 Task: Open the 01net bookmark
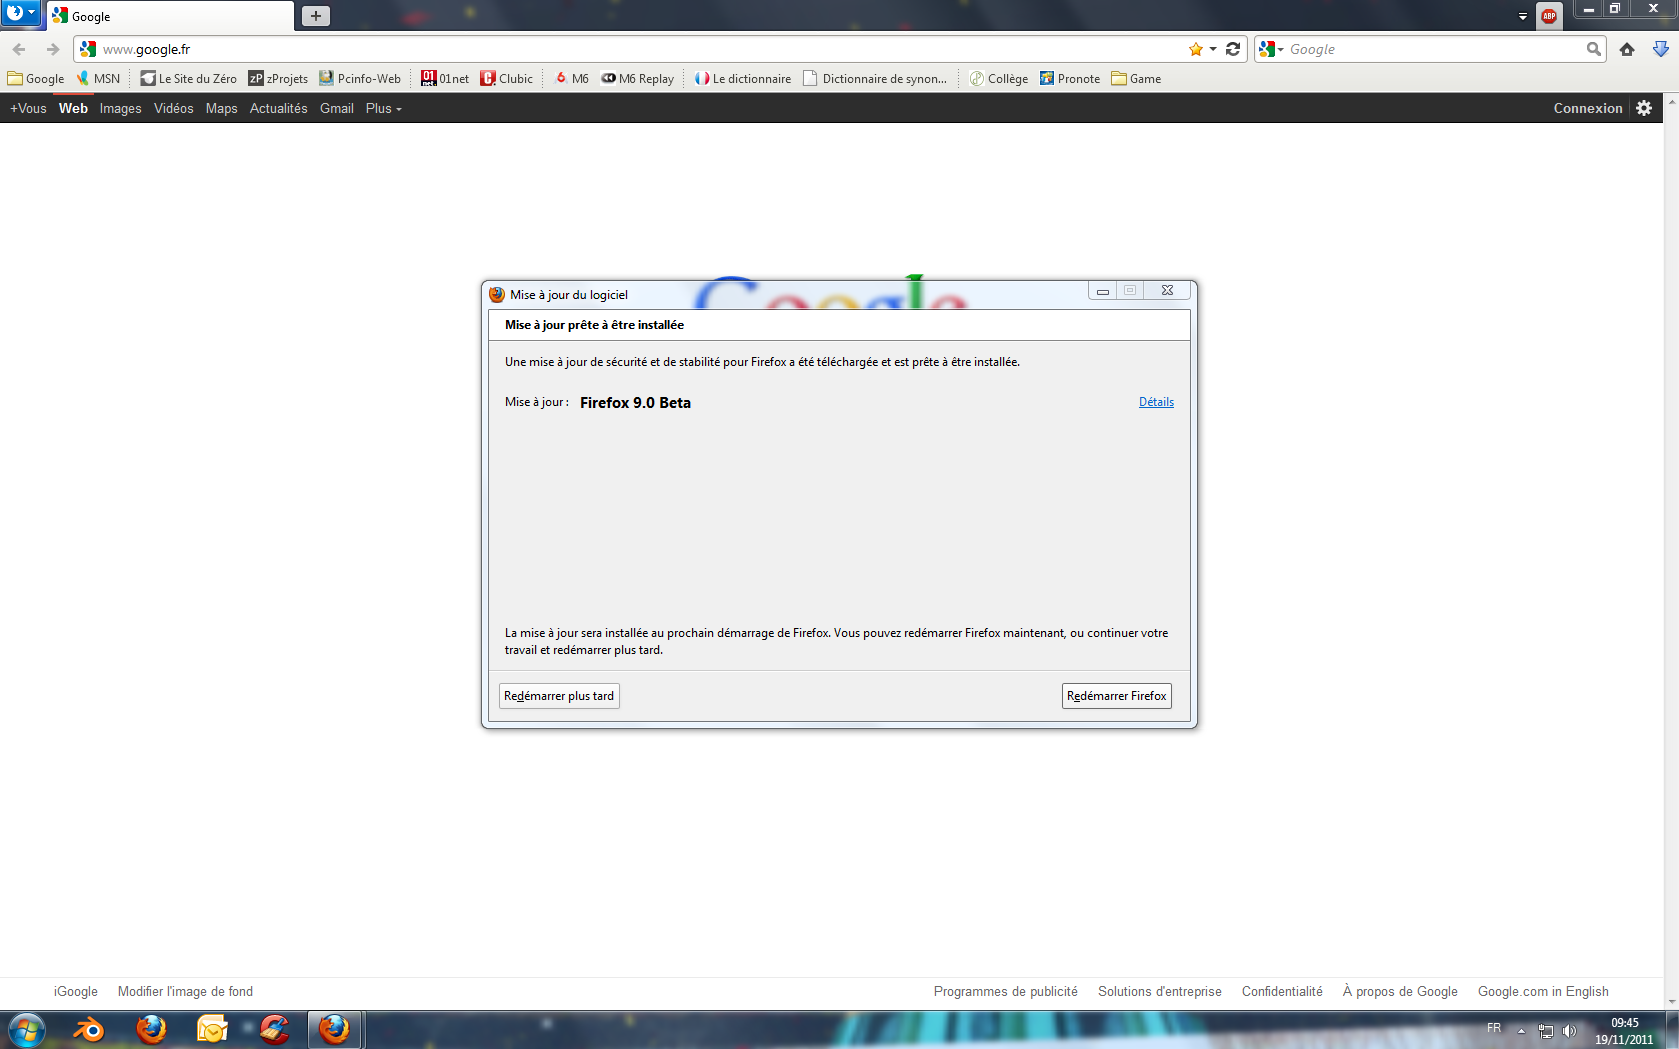tap(445, 79)
